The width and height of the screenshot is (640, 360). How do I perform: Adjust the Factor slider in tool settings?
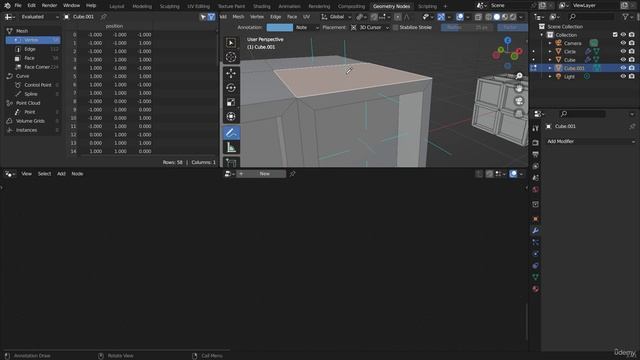click(512, 27)
